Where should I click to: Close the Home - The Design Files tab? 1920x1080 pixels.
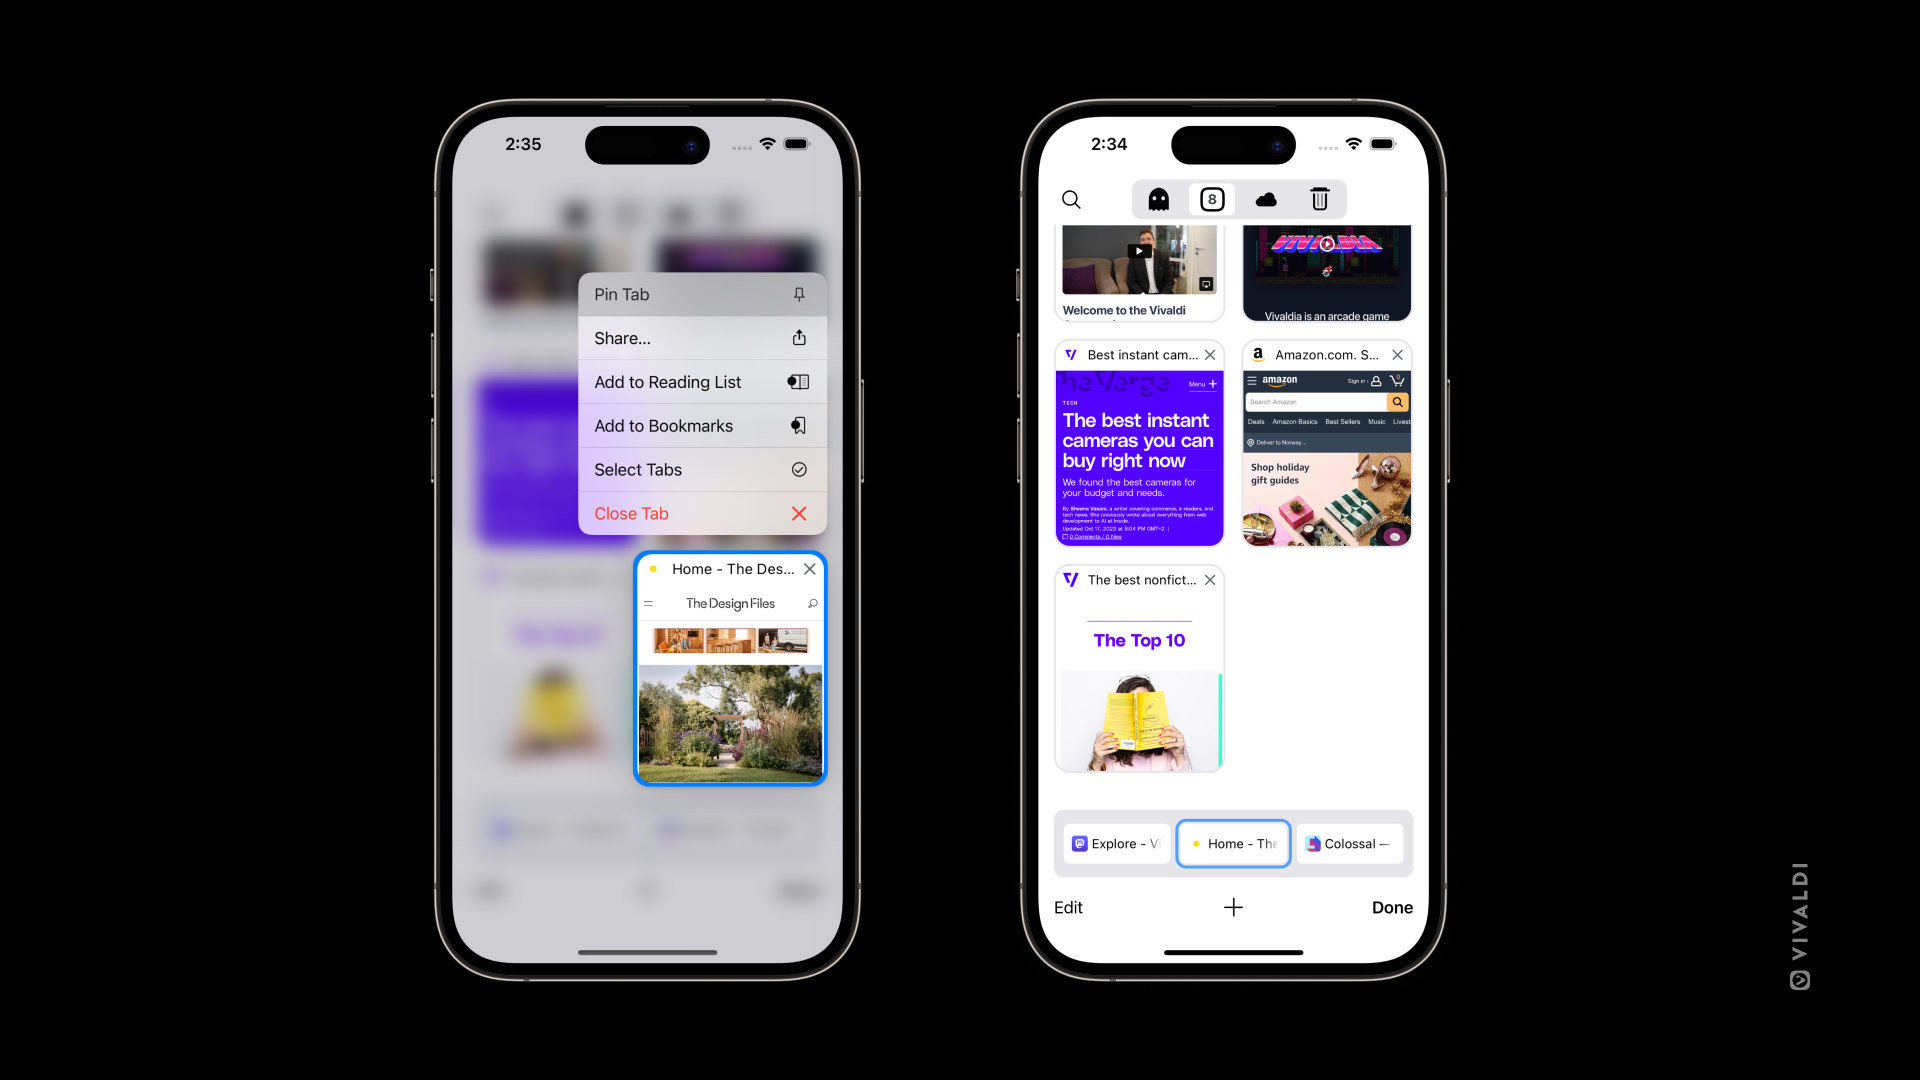pos(811,568)
